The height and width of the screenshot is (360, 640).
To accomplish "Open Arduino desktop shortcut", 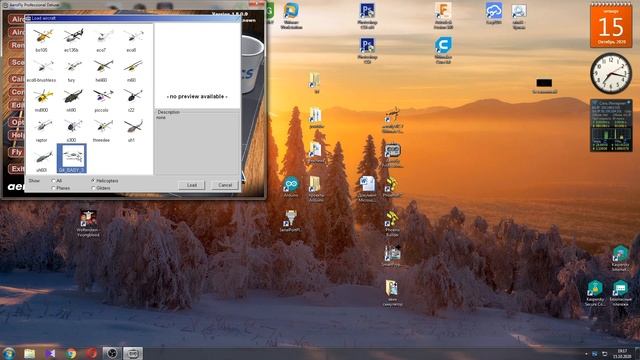I will pos(291,187).
